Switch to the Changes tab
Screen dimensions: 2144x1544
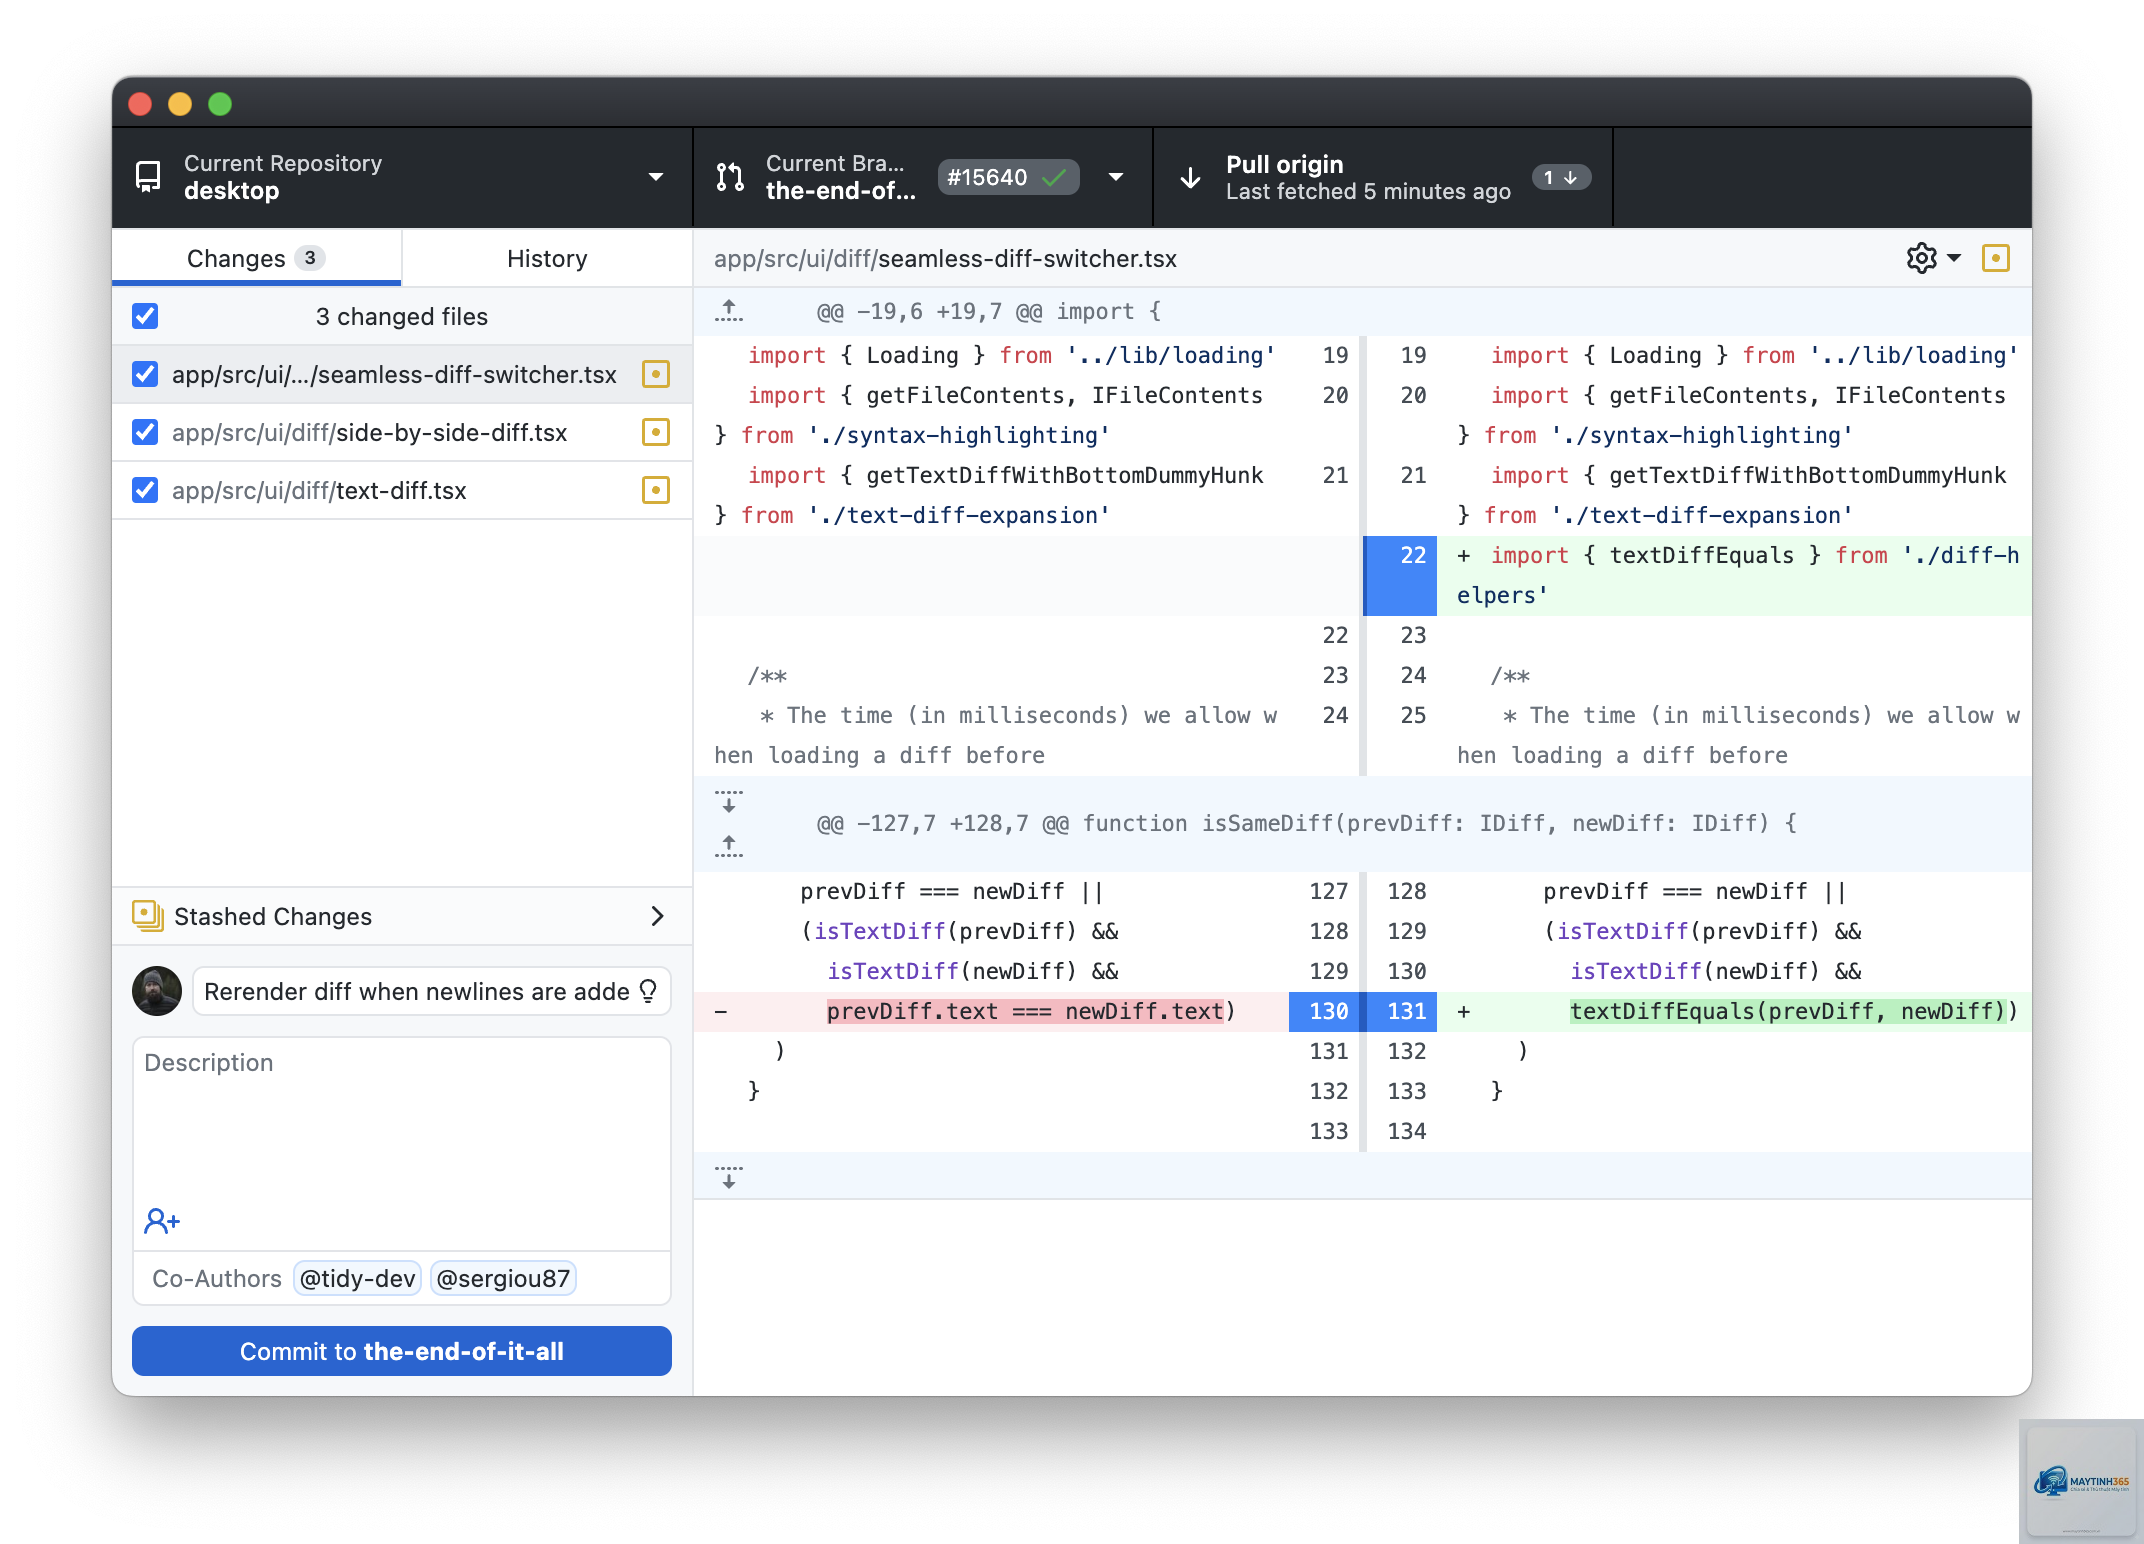click(257, 258)
